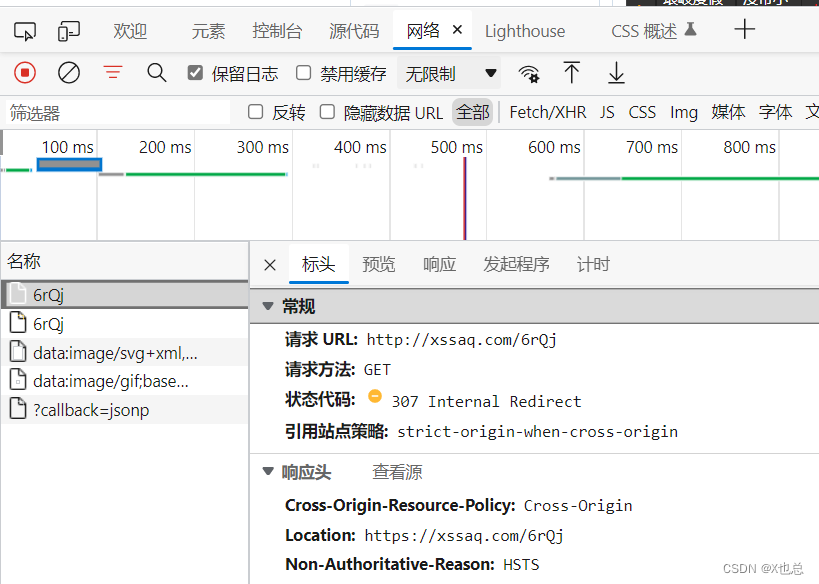The width and height of the screenshot is (819, 584).
Task: Export HAR file down-arrow icon
Action: coord(616,73)
